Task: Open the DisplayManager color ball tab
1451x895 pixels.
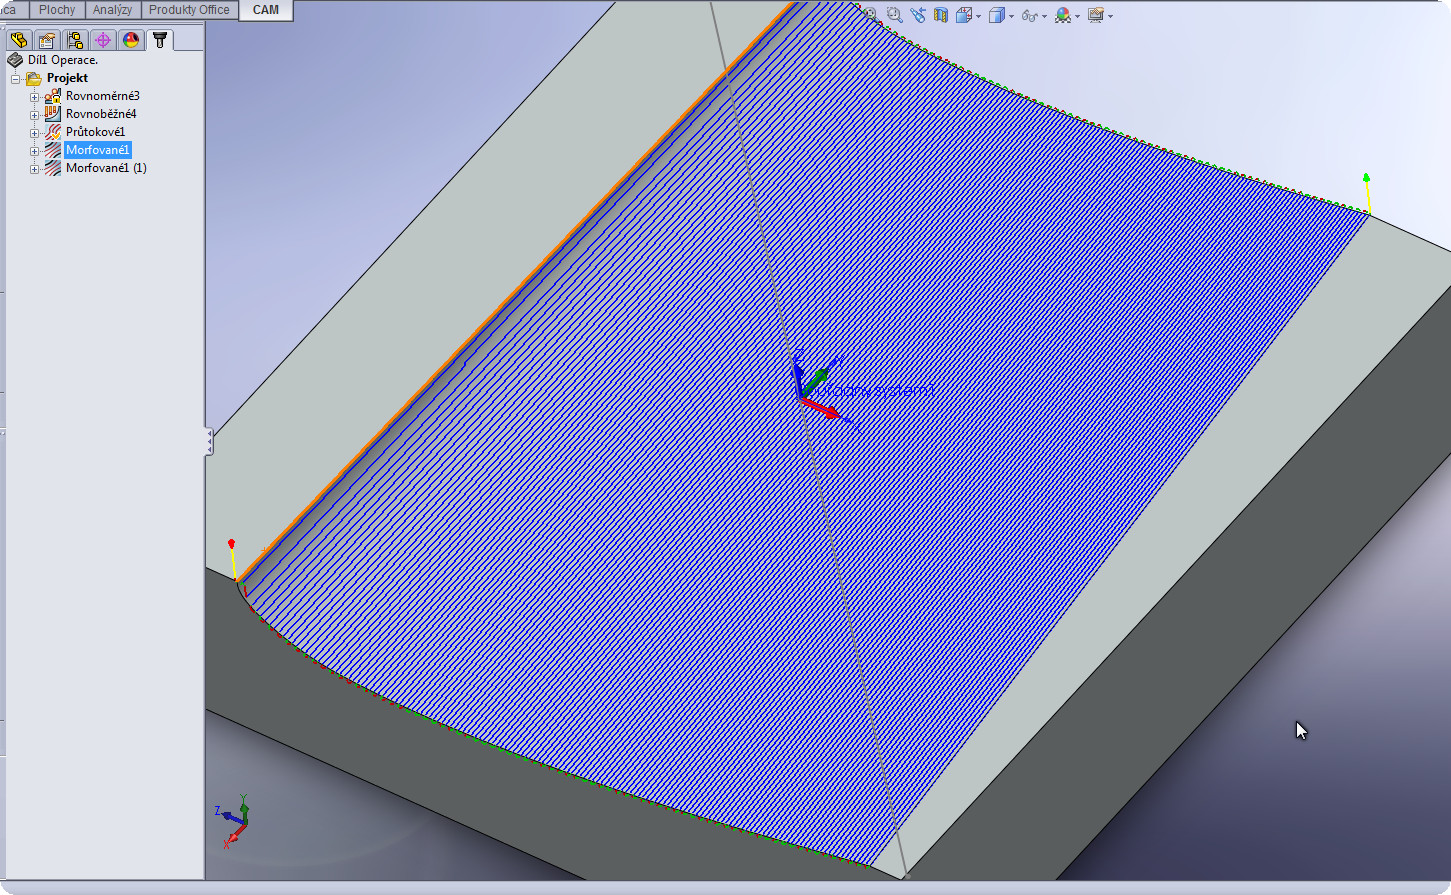Action: (131, 40)
